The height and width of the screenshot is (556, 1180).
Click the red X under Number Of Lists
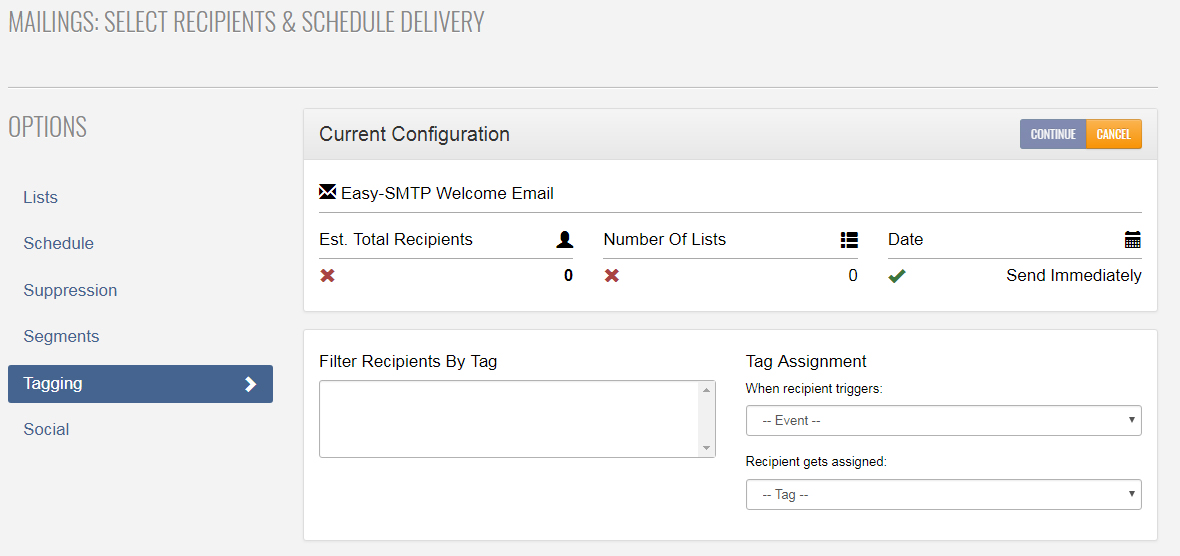click(612, 276)
